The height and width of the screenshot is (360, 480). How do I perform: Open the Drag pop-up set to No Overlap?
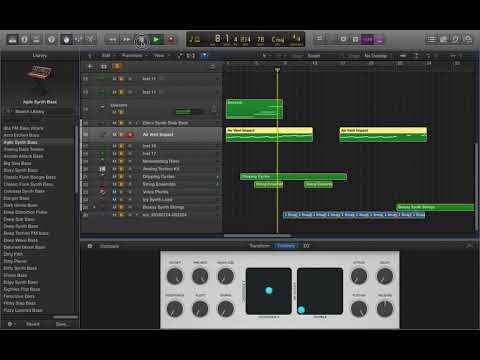pyautogui.click(x=376, y=56)
